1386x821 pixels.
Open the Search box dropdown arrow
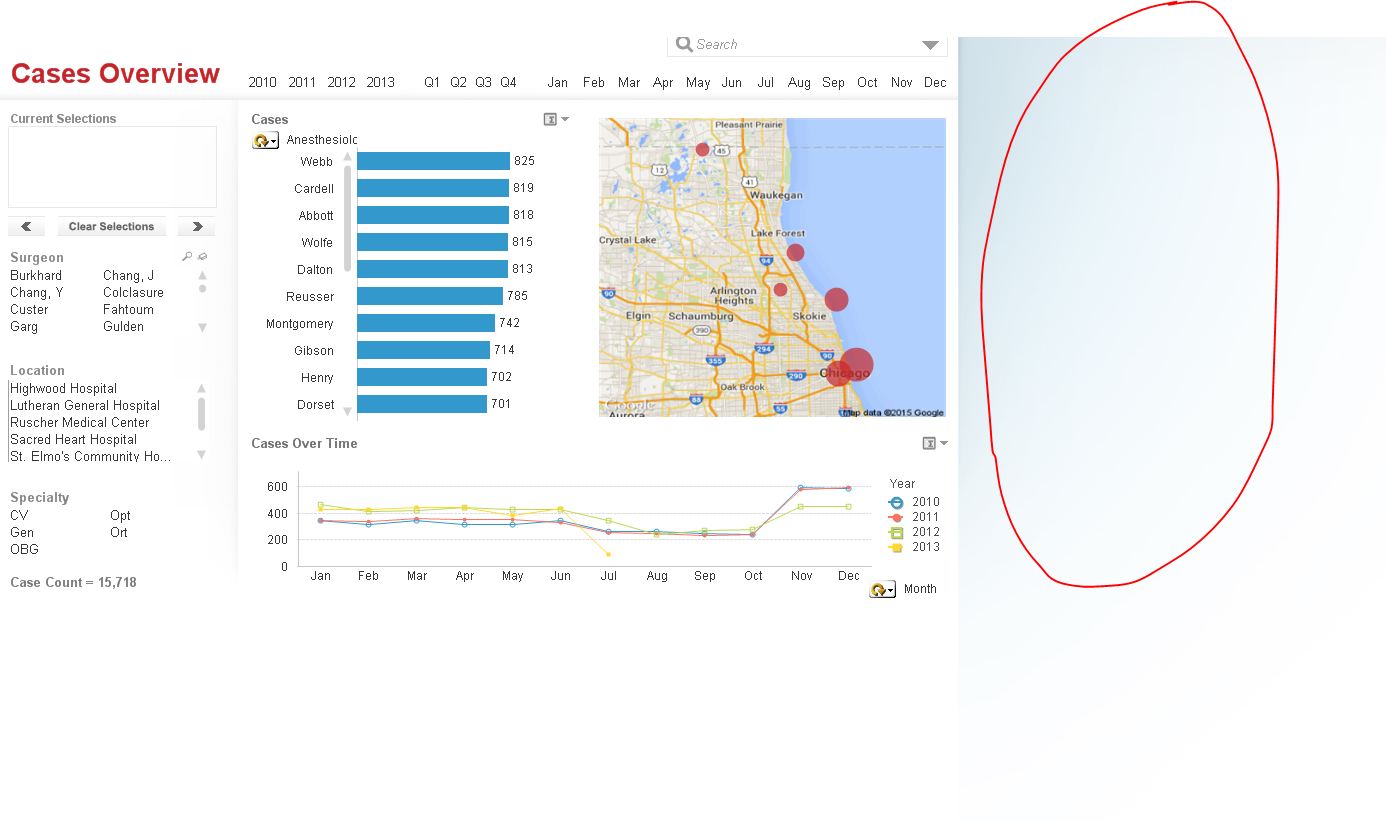click(931, 45)
